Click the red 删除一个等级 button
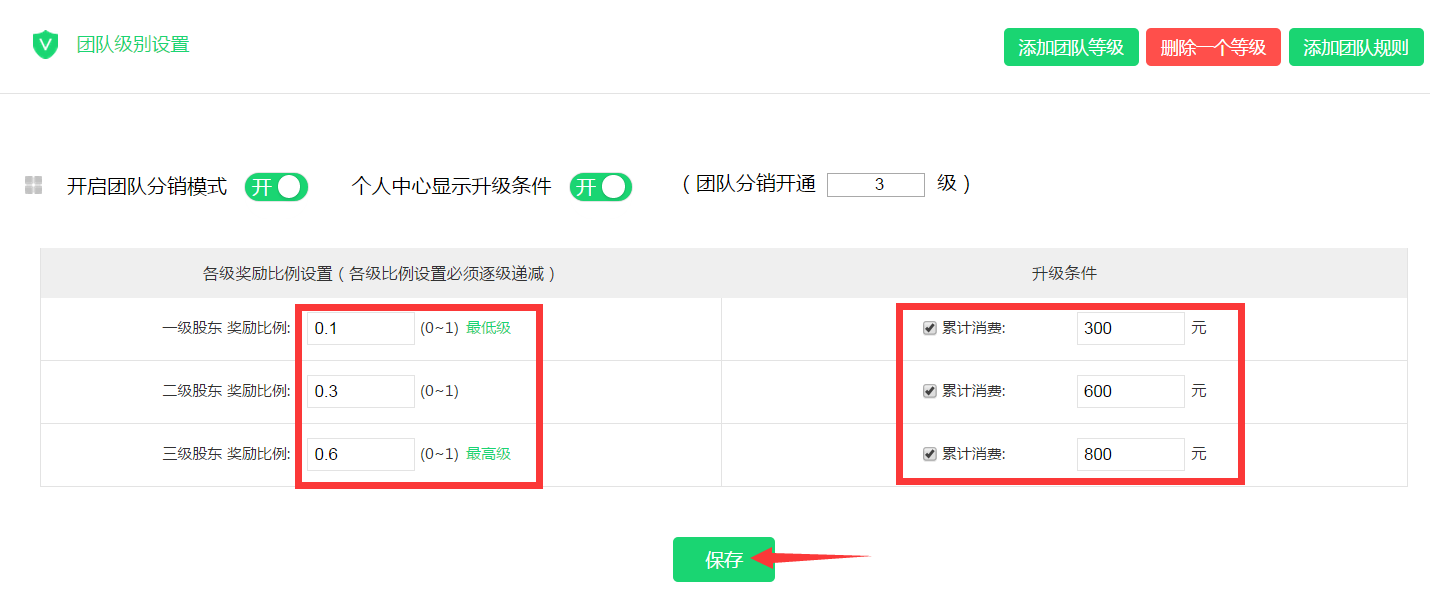This screenshot has height=601, width=1430. pos(1213,47)
